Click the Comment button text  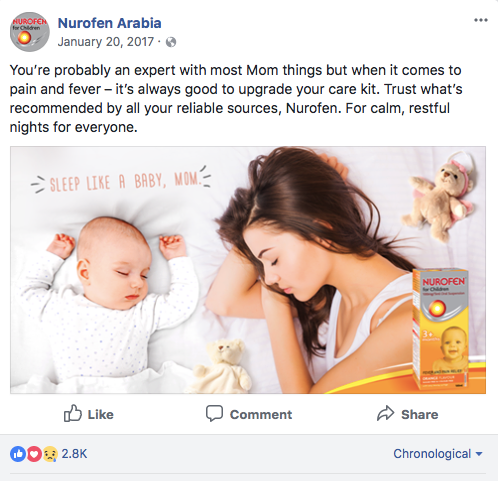[x=261, y=414]
